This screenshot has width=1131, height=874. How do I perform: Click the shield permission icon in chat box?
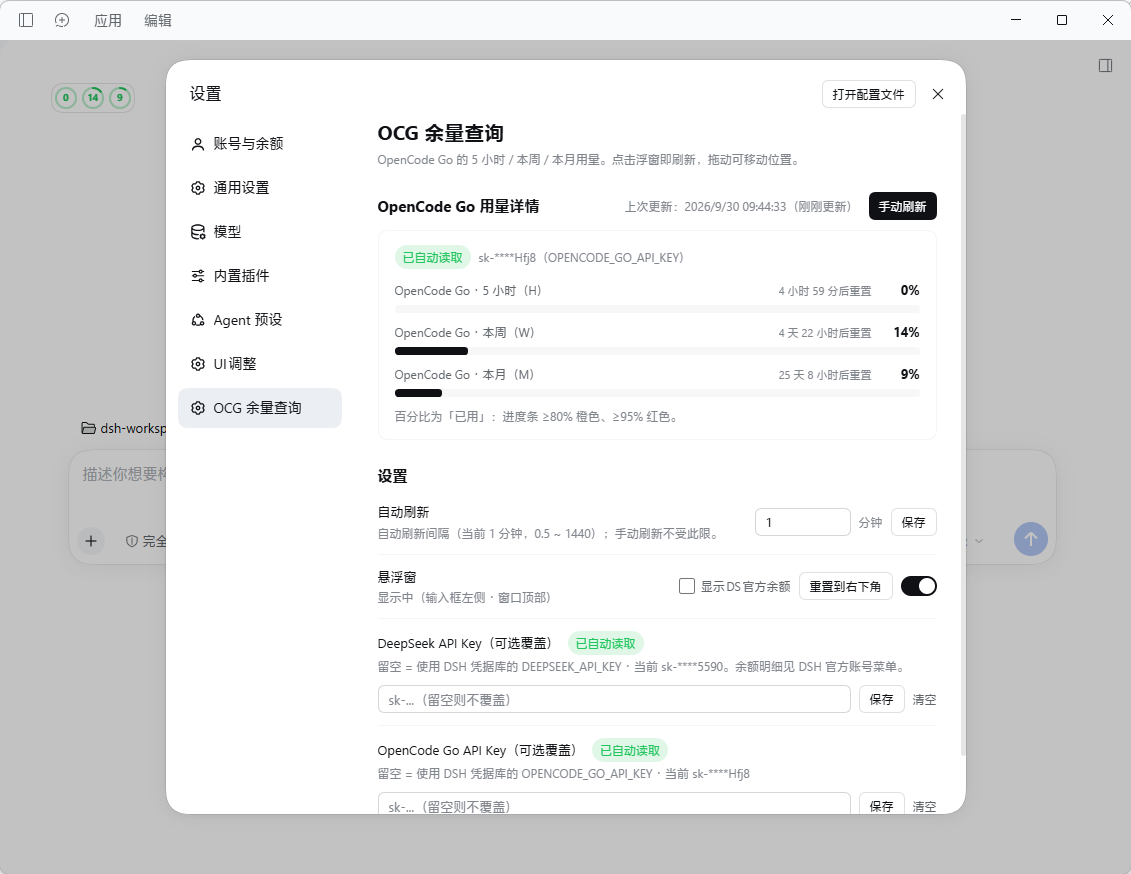tap(132, 541)
